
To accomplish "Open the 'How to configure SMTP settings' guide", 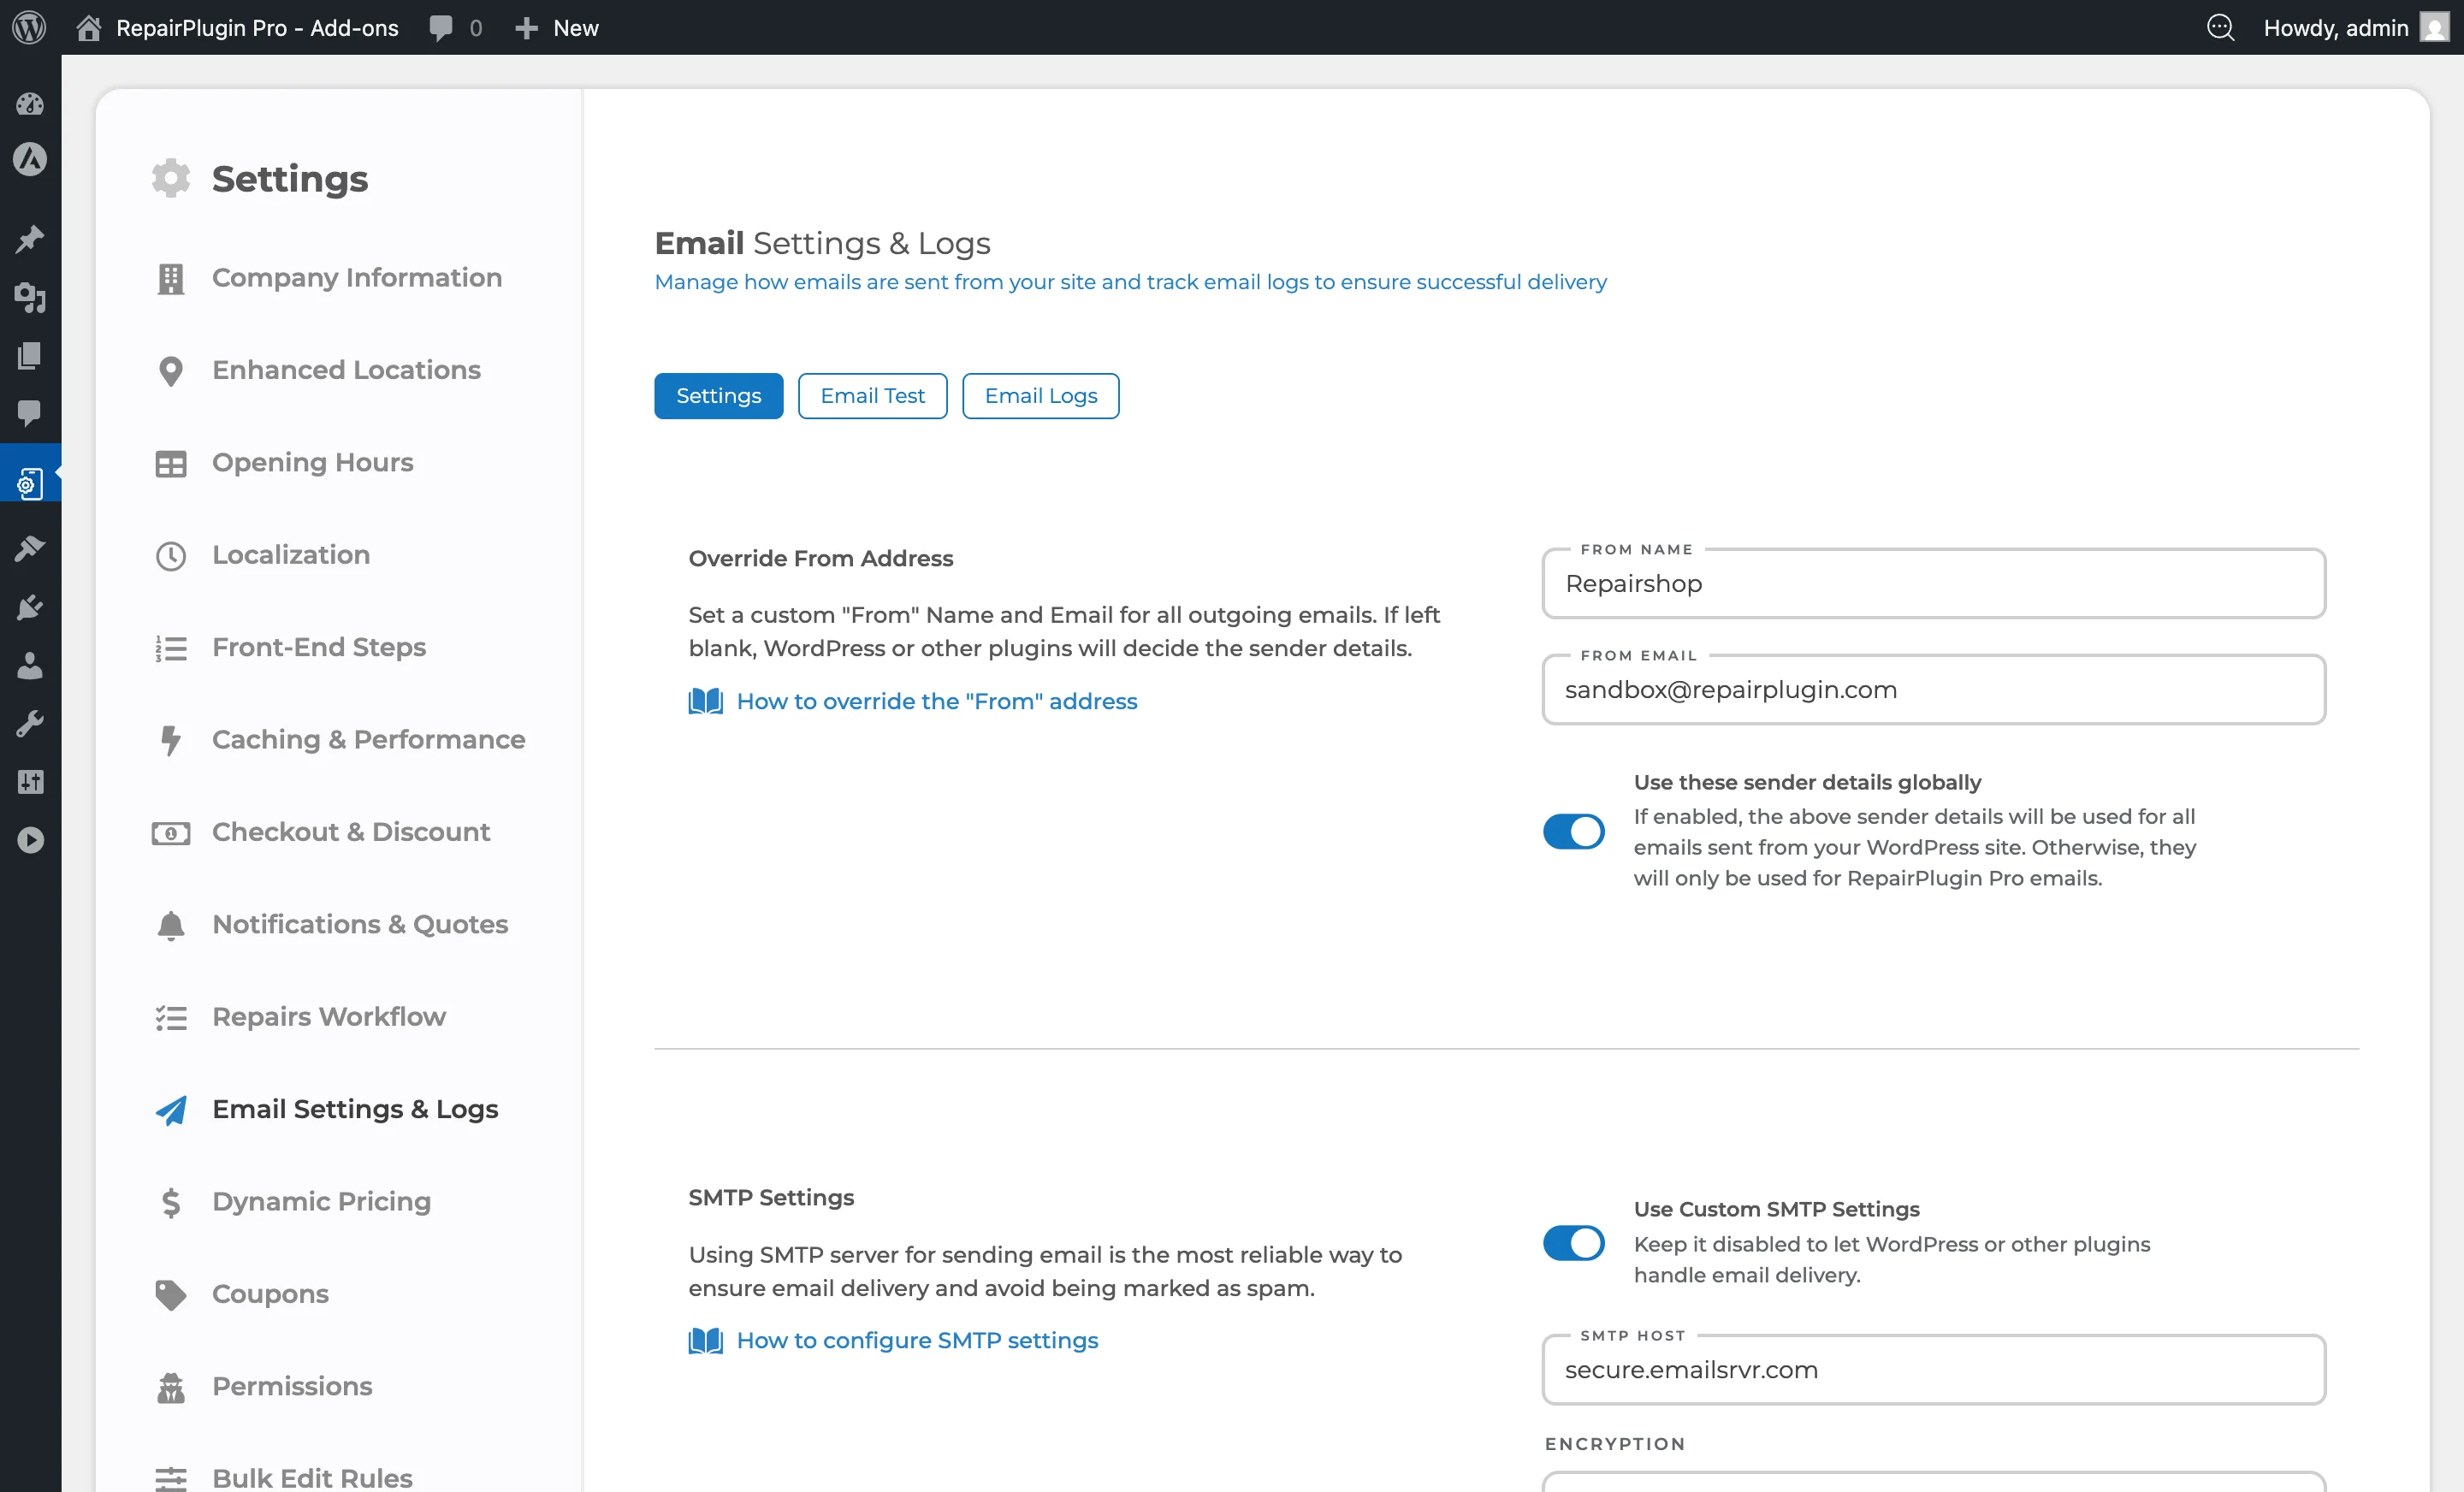I will pyautogui.click(x=917, y=1340).
